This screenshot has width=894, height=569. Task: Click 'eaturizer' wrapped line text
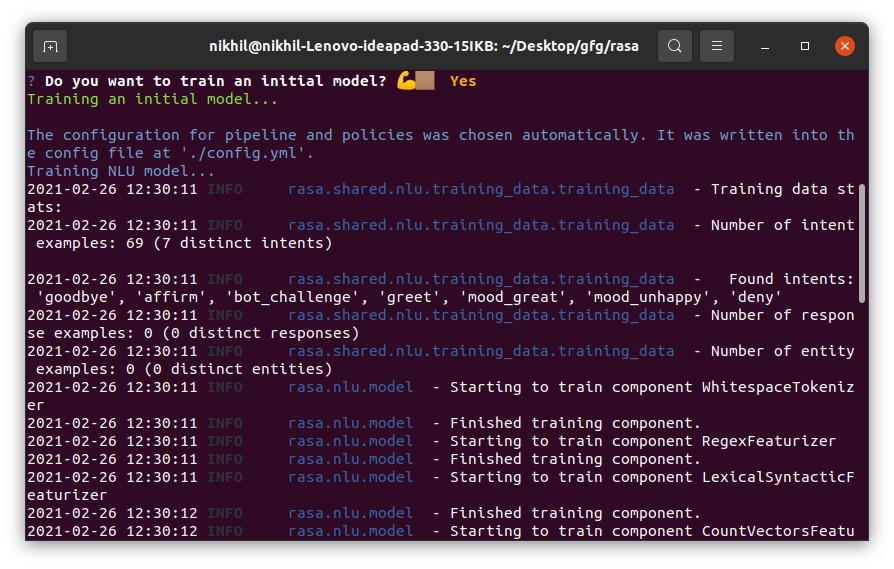[x=67, y=495]
